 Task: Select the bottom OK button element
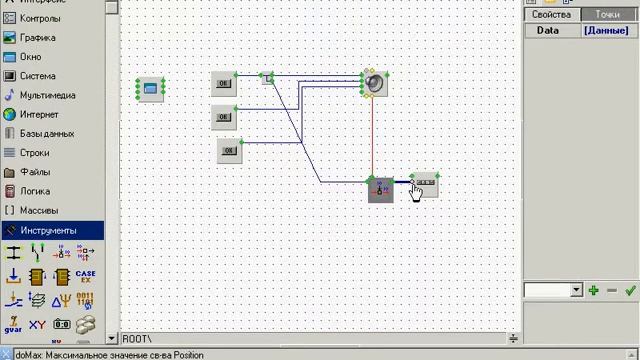coord(229,151)
